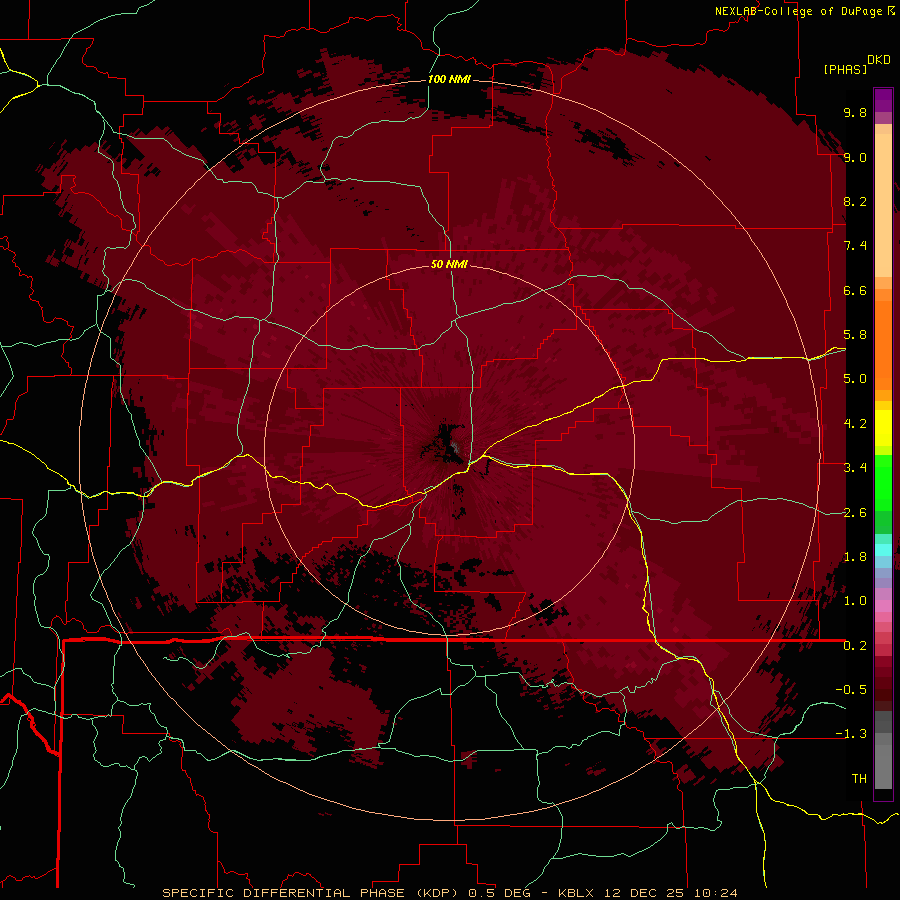Click the -1.3 legend value

[x=851, y=734]
